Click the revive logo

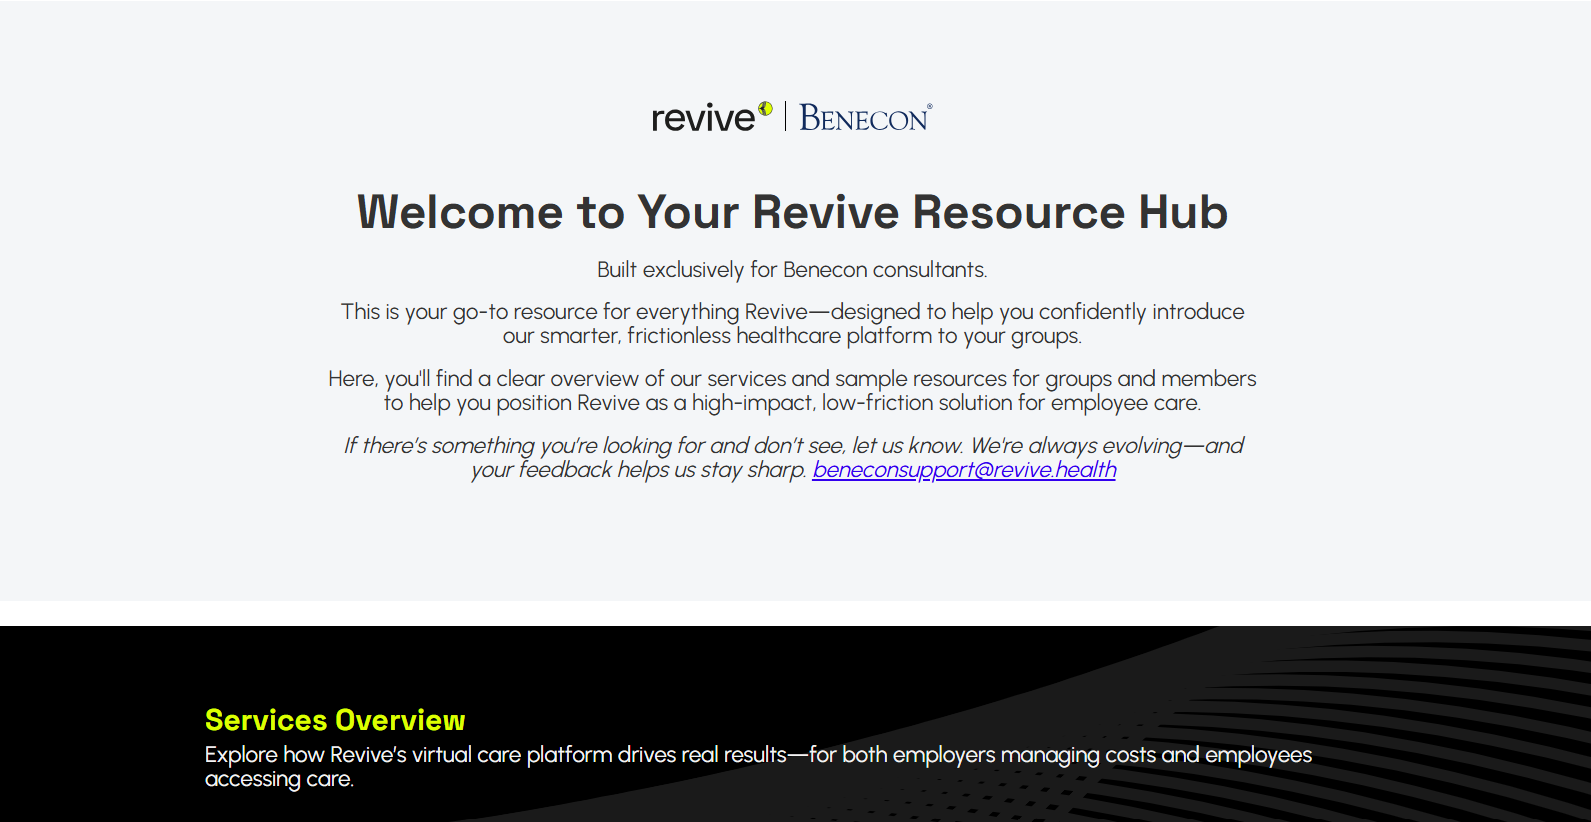[711, 117]
